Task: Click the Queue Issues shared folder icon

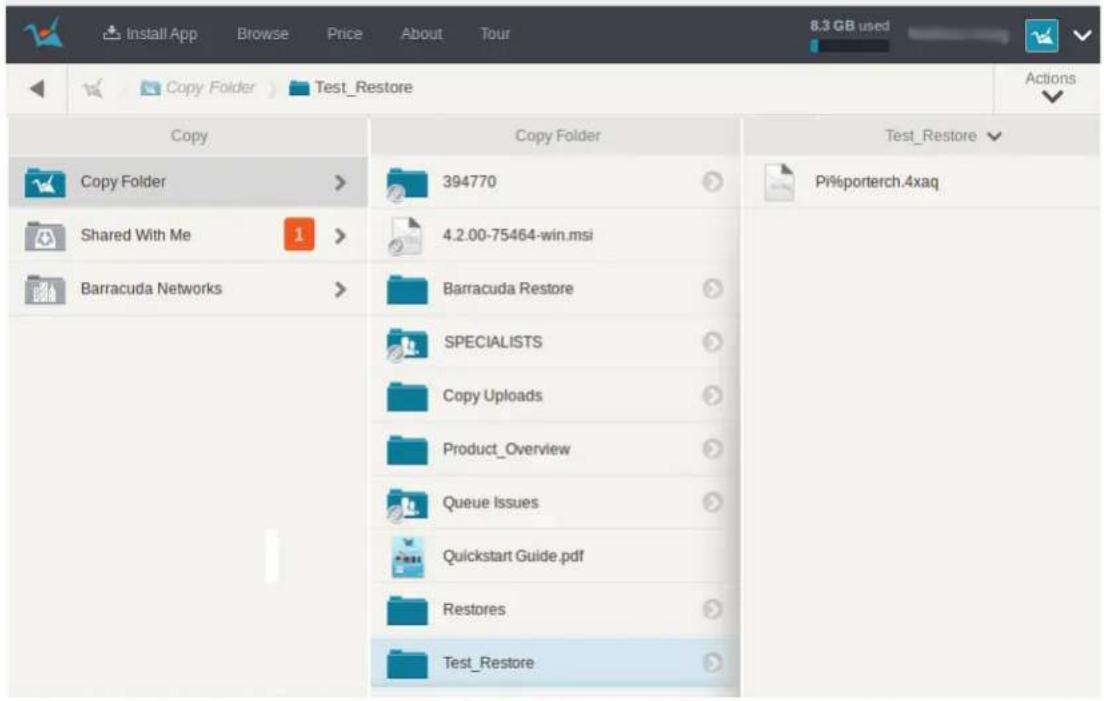Action: coord(407,504)
